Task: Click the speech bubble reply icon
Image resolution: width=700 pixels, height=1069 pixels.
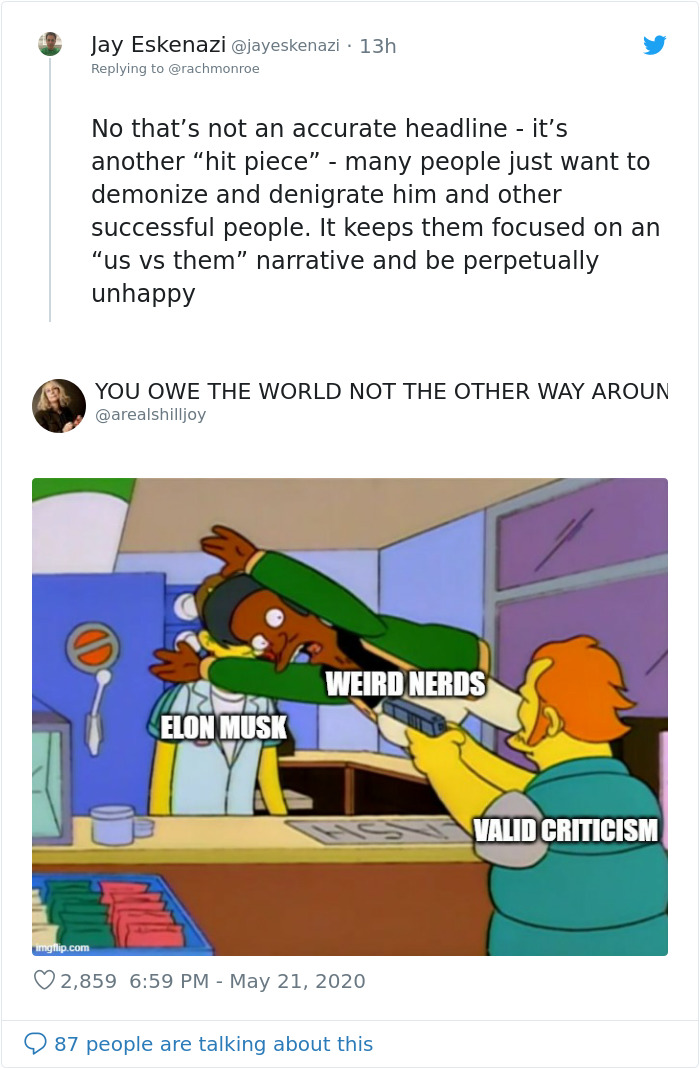Action: click(x=35, y=1043)
